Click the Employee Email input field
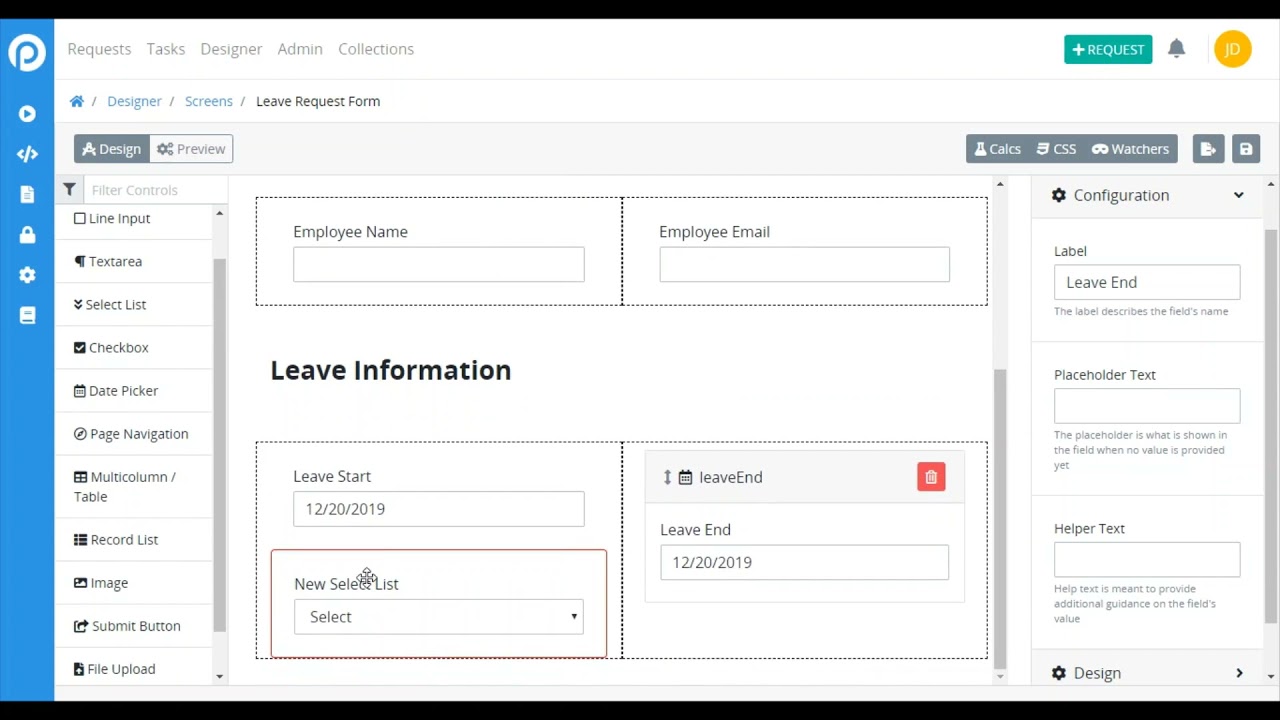Screen dimensions: 1280x720 tap(804, 265)
